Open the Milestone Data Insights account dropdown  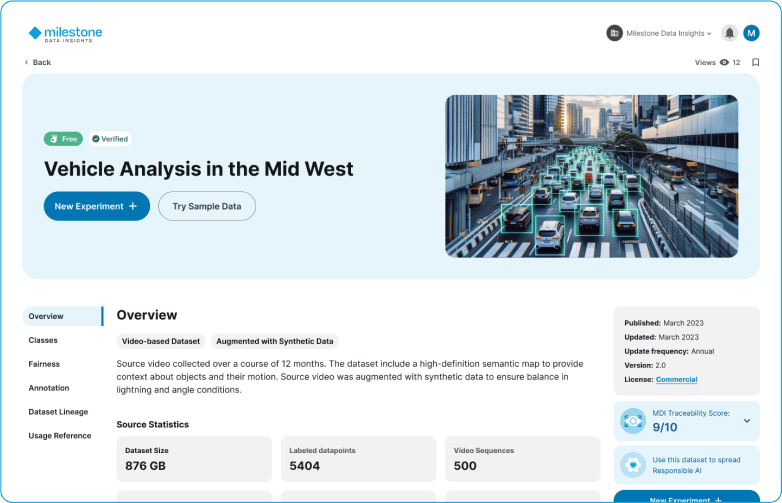point(669,33)
